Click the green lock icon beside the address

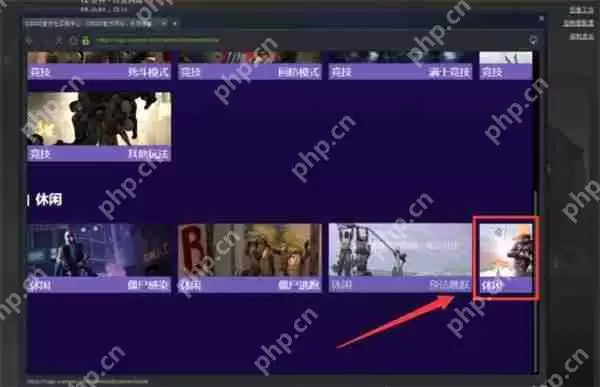click(x=86, y=41)
